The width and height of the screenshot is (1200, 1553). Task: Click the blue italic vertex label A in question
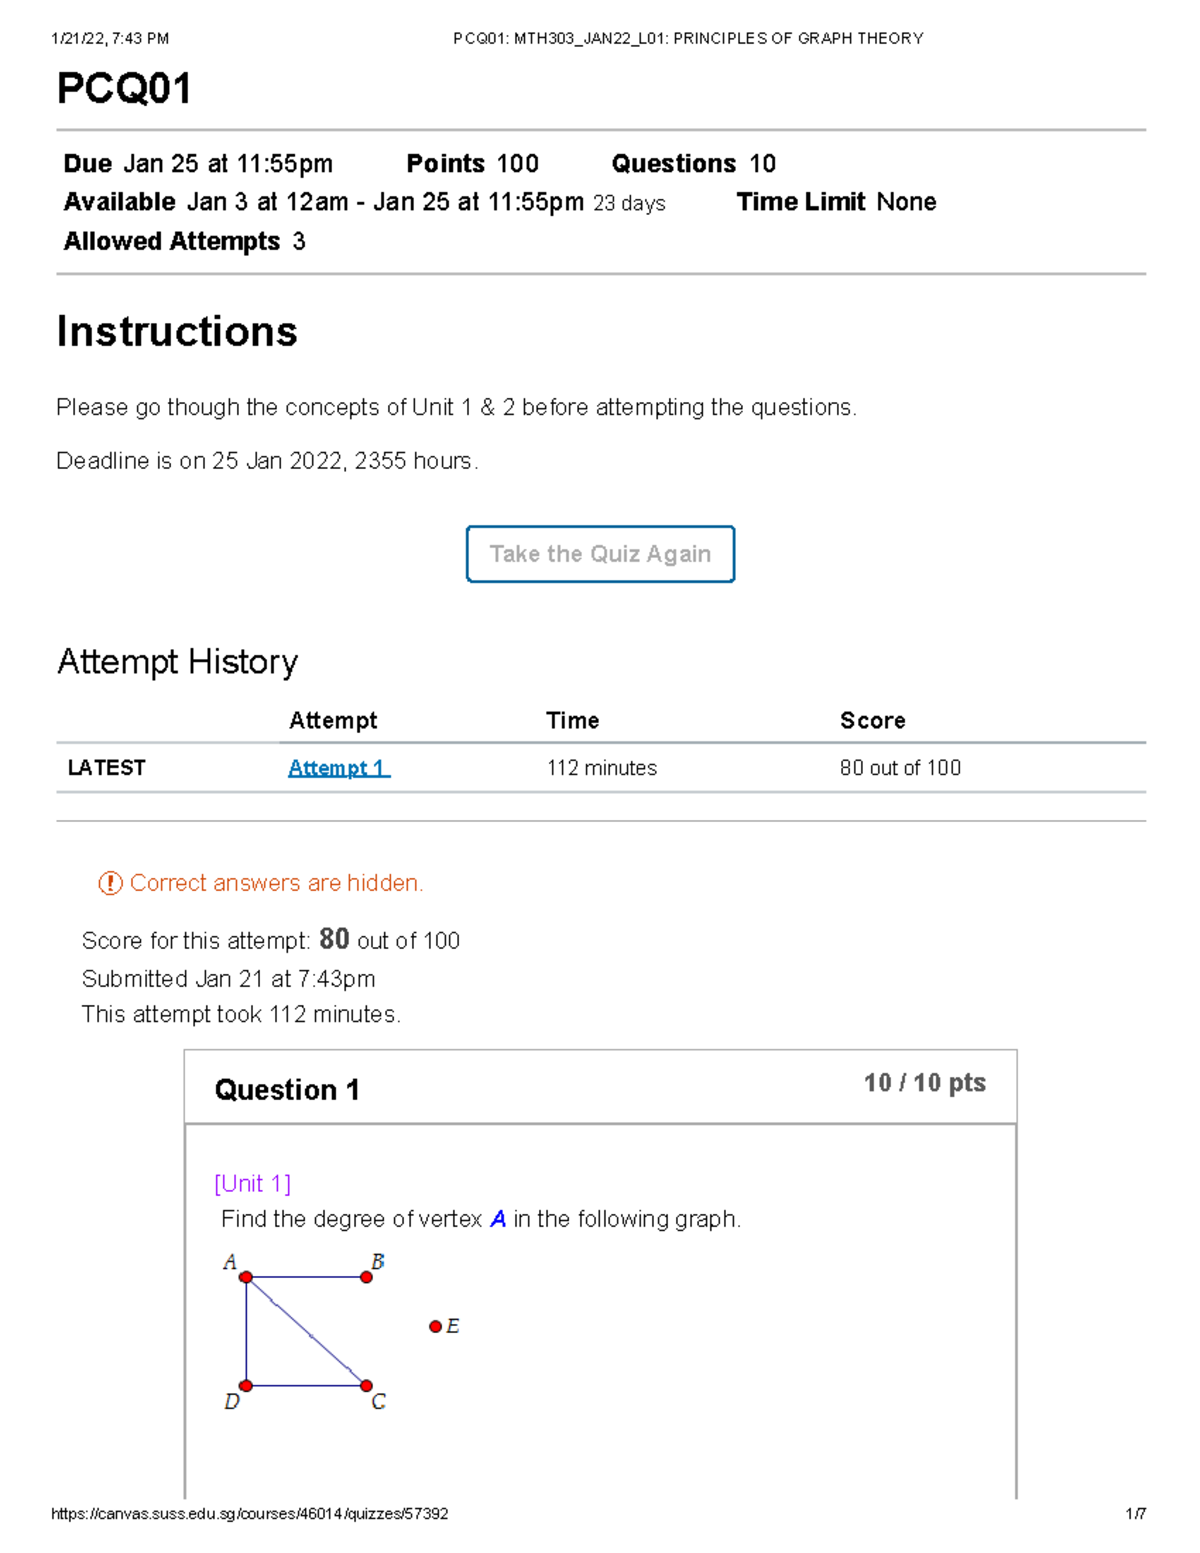(x=497, y=1218)
